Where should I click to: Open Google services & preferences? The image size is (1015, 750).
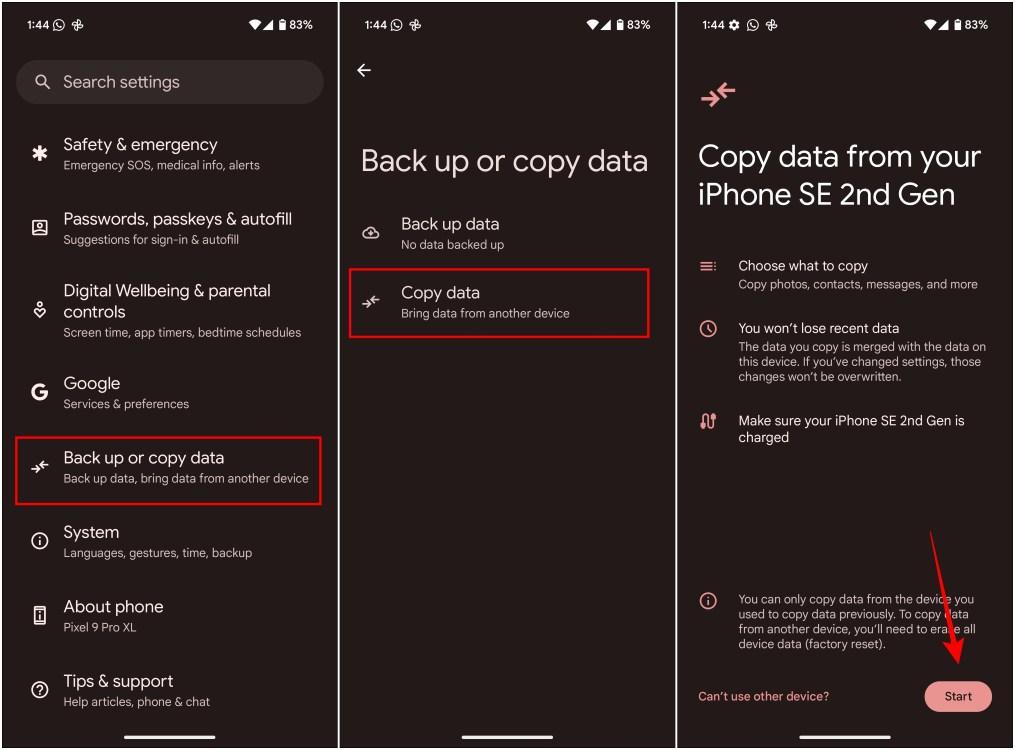point(168,392)
